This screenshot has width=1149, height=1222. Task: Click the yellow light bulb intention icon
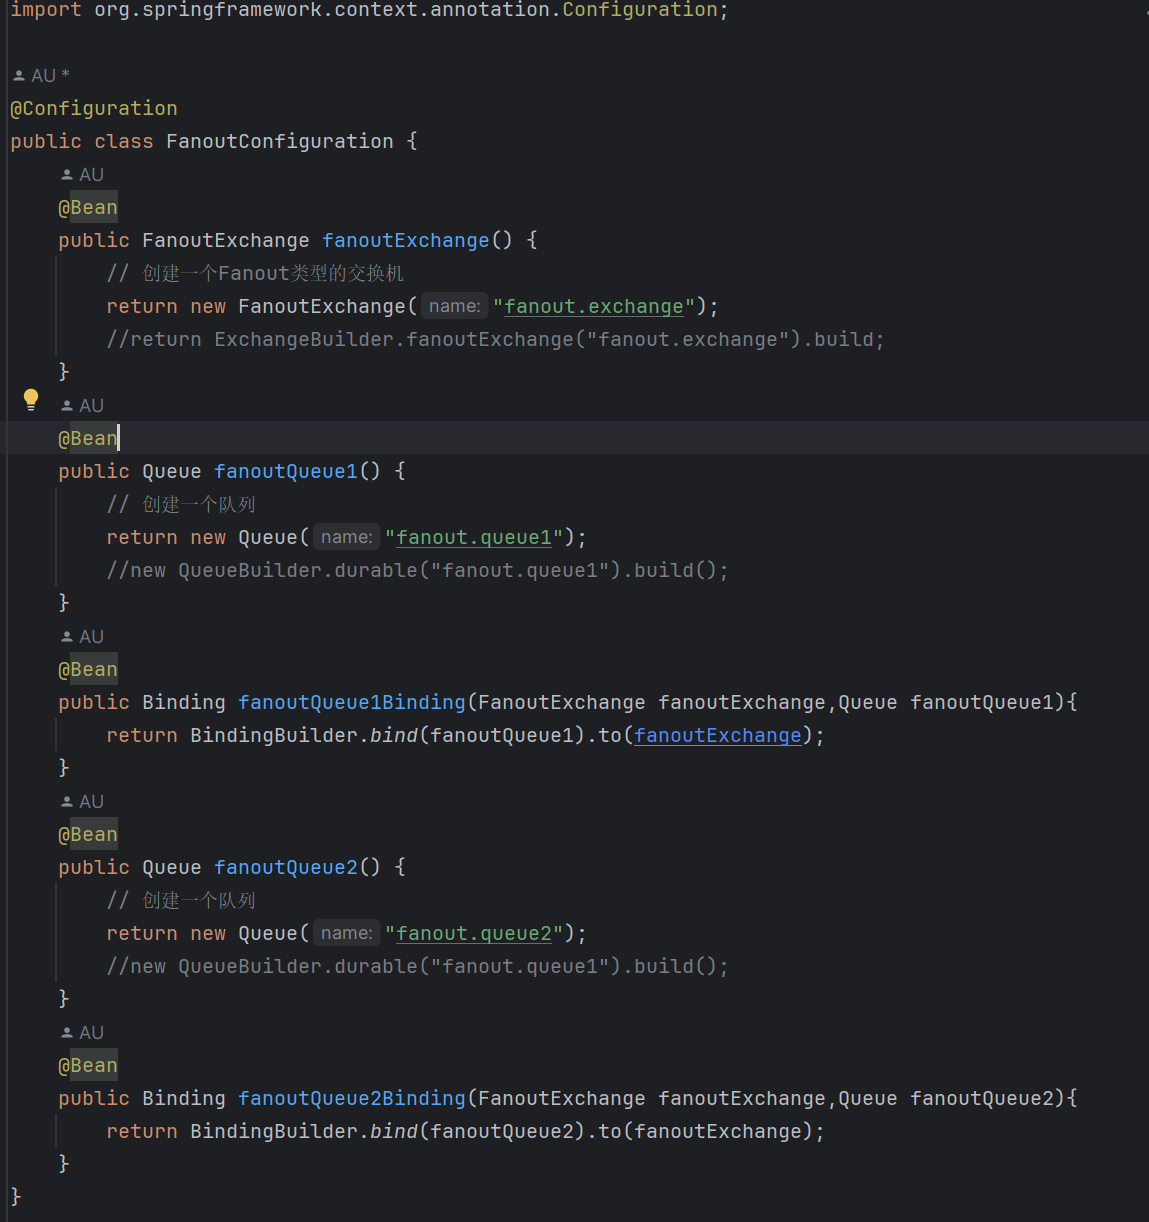click(31, 400)
